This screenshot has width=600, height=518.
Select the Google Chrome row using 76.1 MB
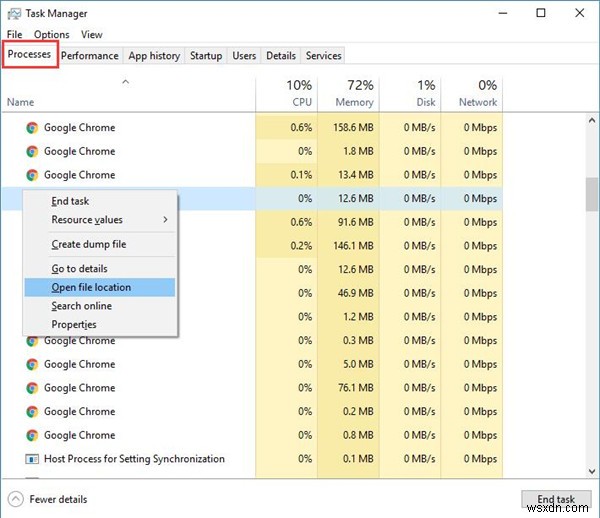[x=253, y=388]
